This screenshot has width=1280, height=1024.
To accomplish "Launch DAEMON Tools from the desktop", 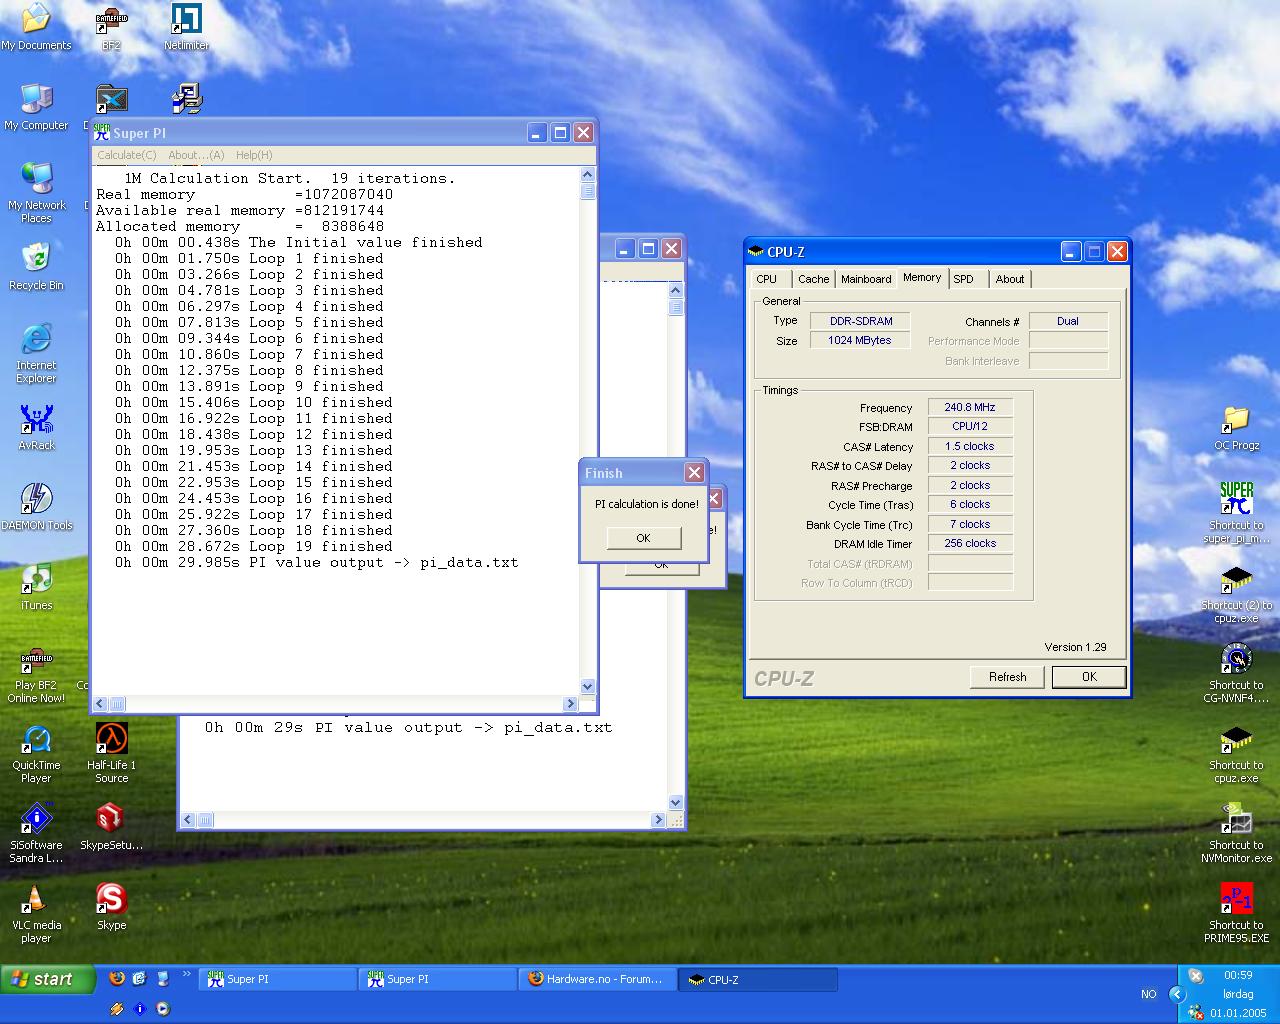I will coord(36,507).
